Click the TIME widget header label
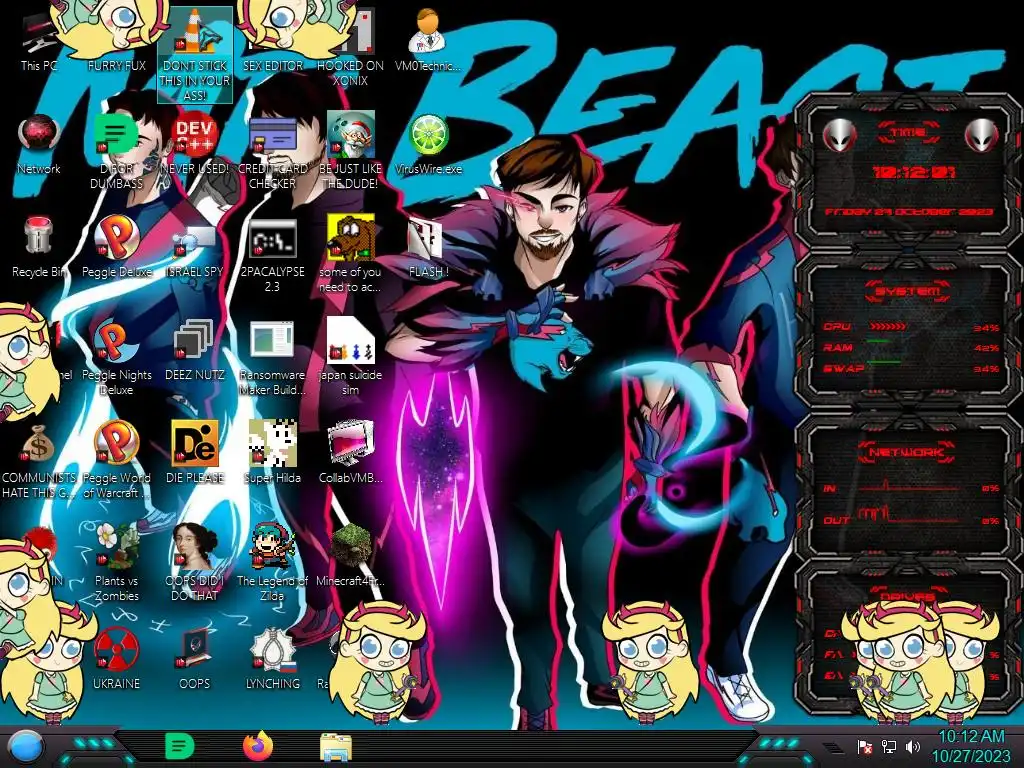Image resolution: width=1024 pixels, height=768 pixels. [x=908, y=132]
